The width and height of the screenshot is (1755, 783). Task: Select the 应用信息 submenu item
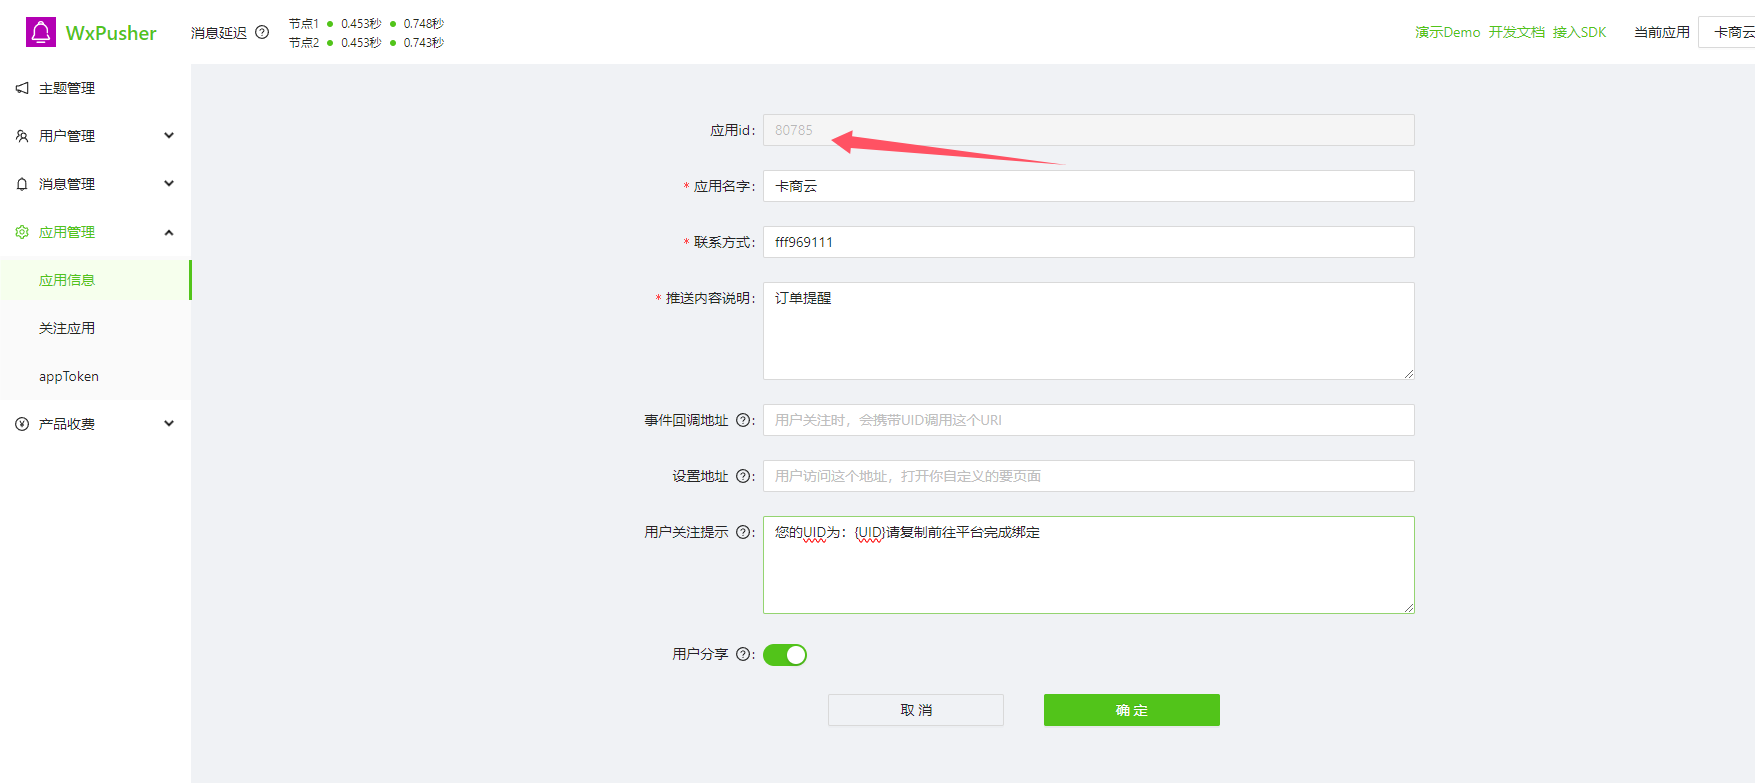(95, 280)
